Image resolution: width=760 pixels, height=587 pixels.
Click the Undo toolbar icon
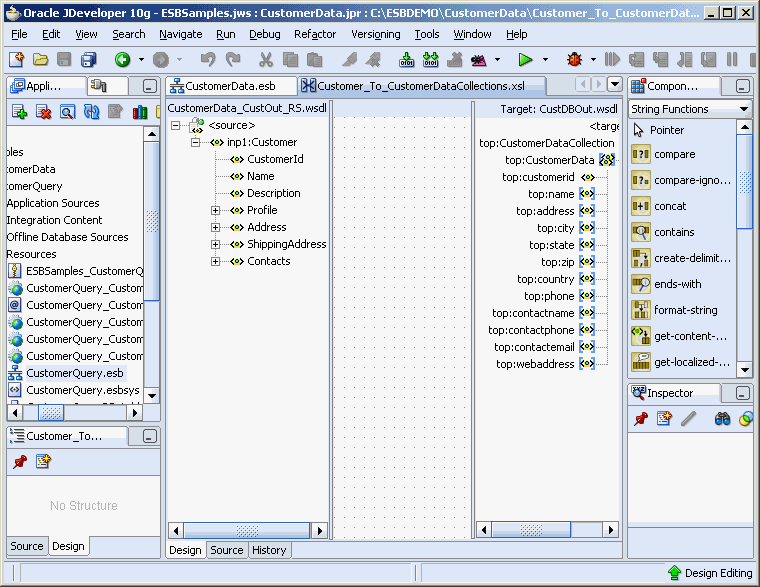[208, 60]
